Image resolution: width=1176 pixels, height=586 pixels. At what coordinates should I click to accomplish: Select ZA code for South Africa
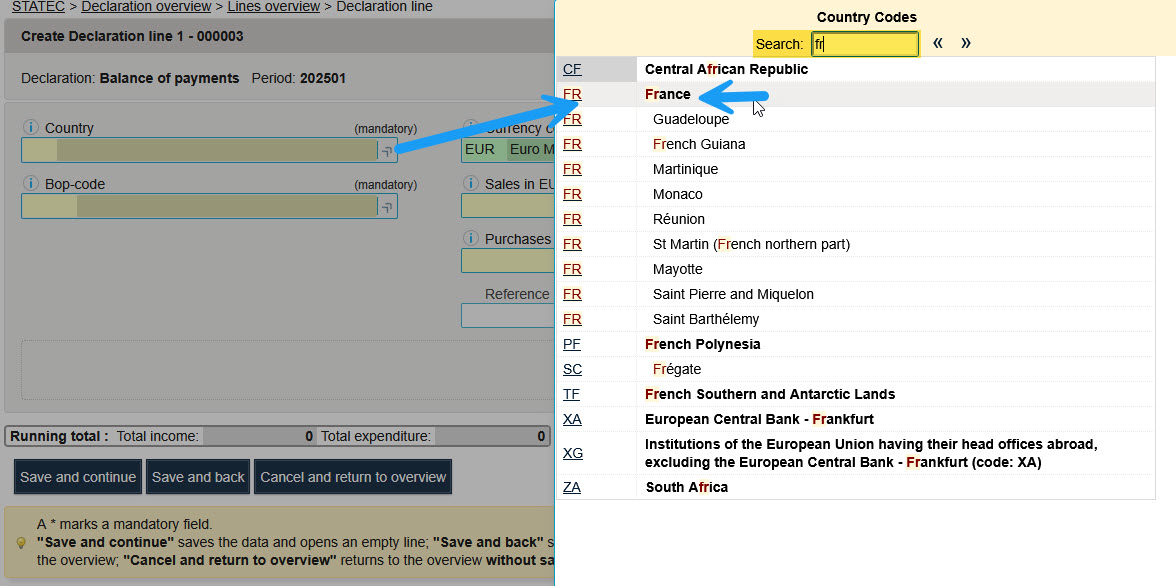click(572, 487)
